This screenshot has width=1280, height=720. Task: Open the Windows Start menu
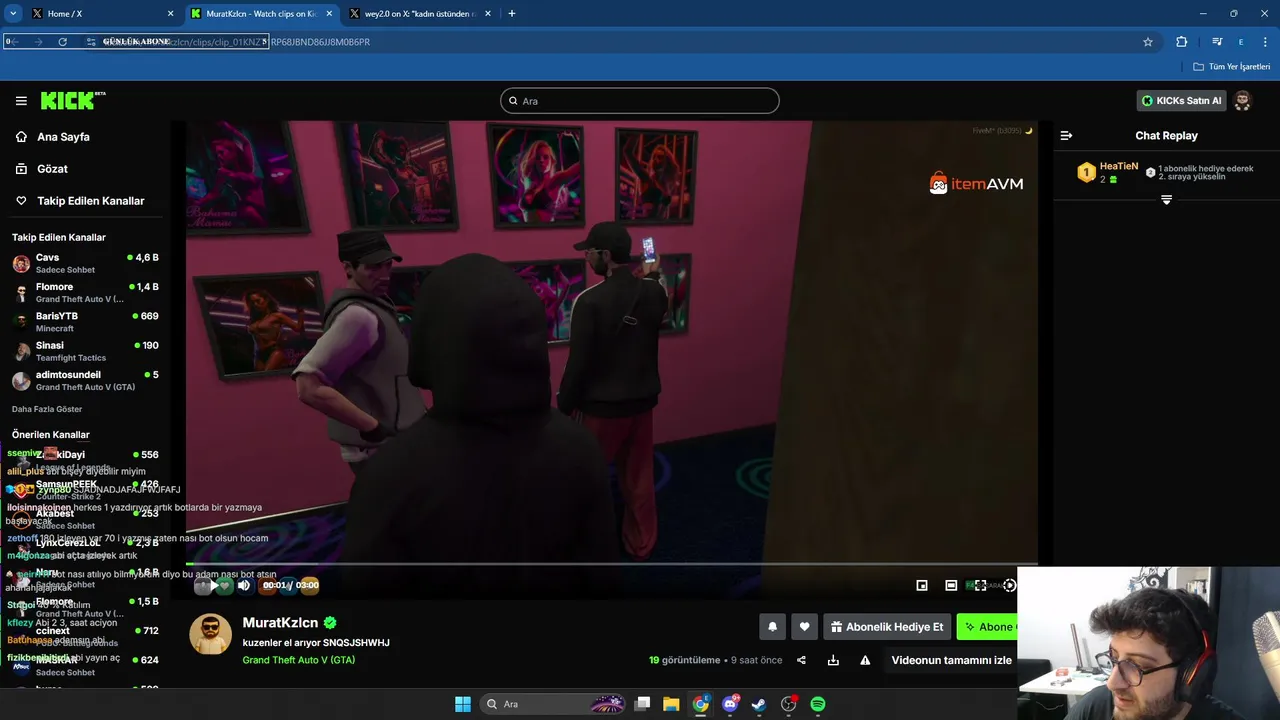tap(463, 704)
